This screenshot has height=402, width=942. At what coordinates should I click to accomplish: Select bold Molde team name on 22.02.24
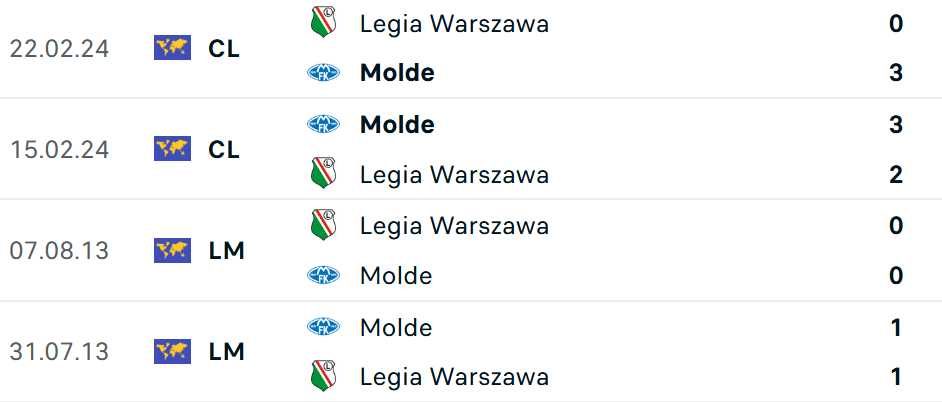pyautogui.click(x=397, y=73)
